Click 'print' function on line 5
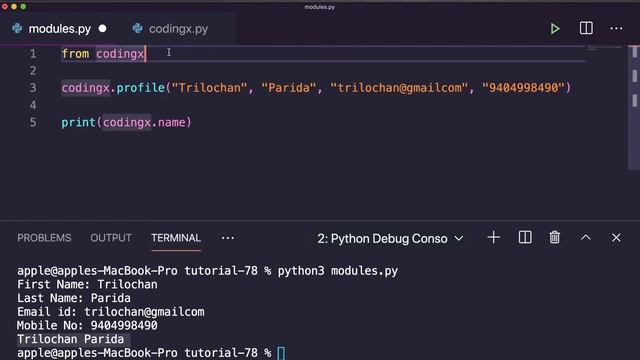This screenshot has width=640, height=360. click(x=78, y=122)
